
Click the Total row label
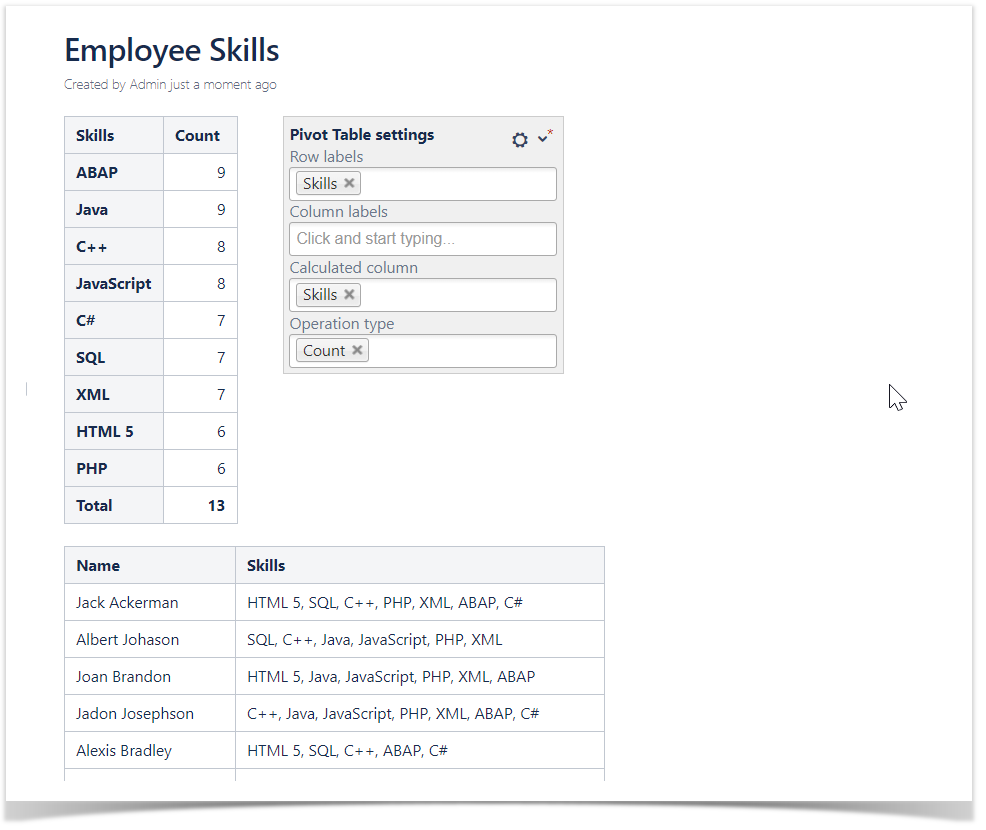click(x=95, y=506)
